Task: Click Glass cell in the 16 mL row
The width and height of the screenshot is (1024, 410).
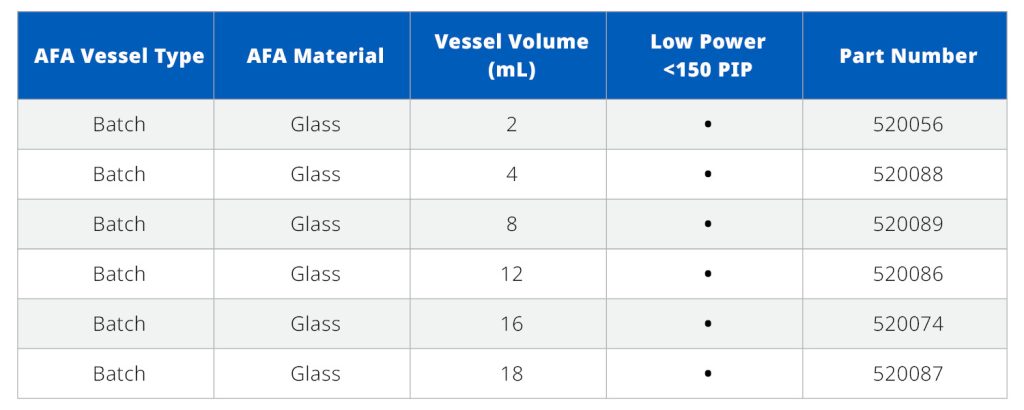Action: [x=315, y=323]
